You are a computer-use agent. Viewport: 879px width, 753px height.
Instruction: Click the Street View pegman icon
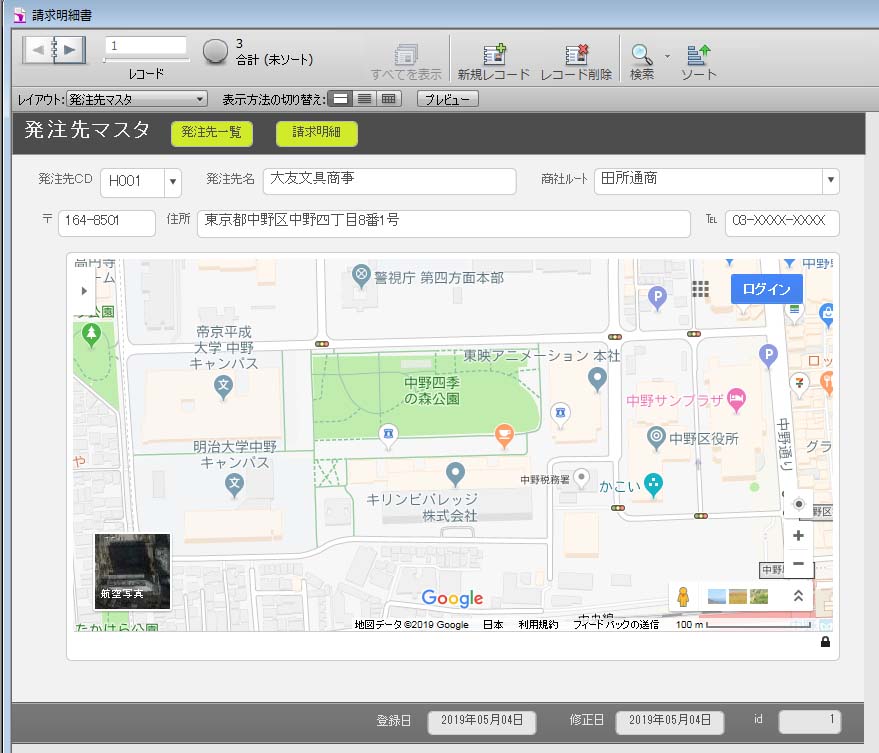pos(683,597)
